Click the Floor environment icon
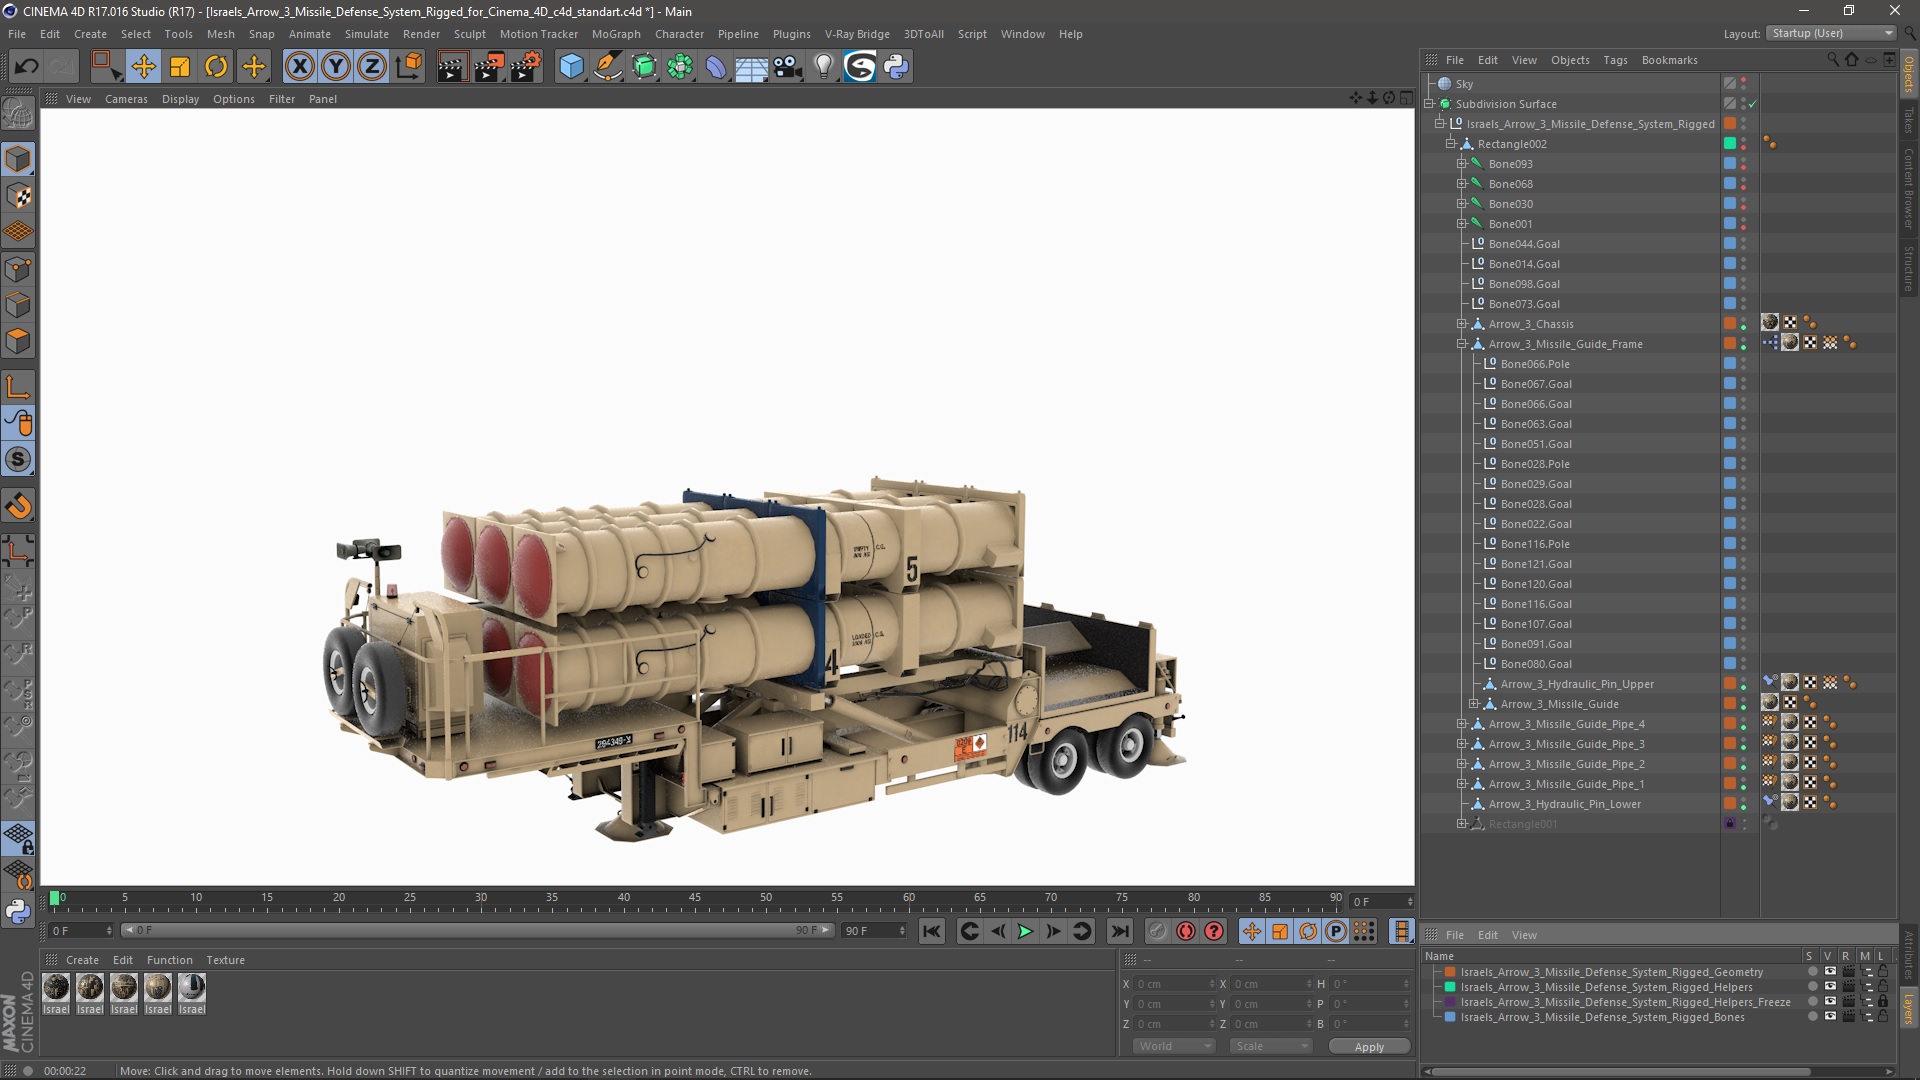This screenshot has width=1920, height=1080. (x=752, y=67)
